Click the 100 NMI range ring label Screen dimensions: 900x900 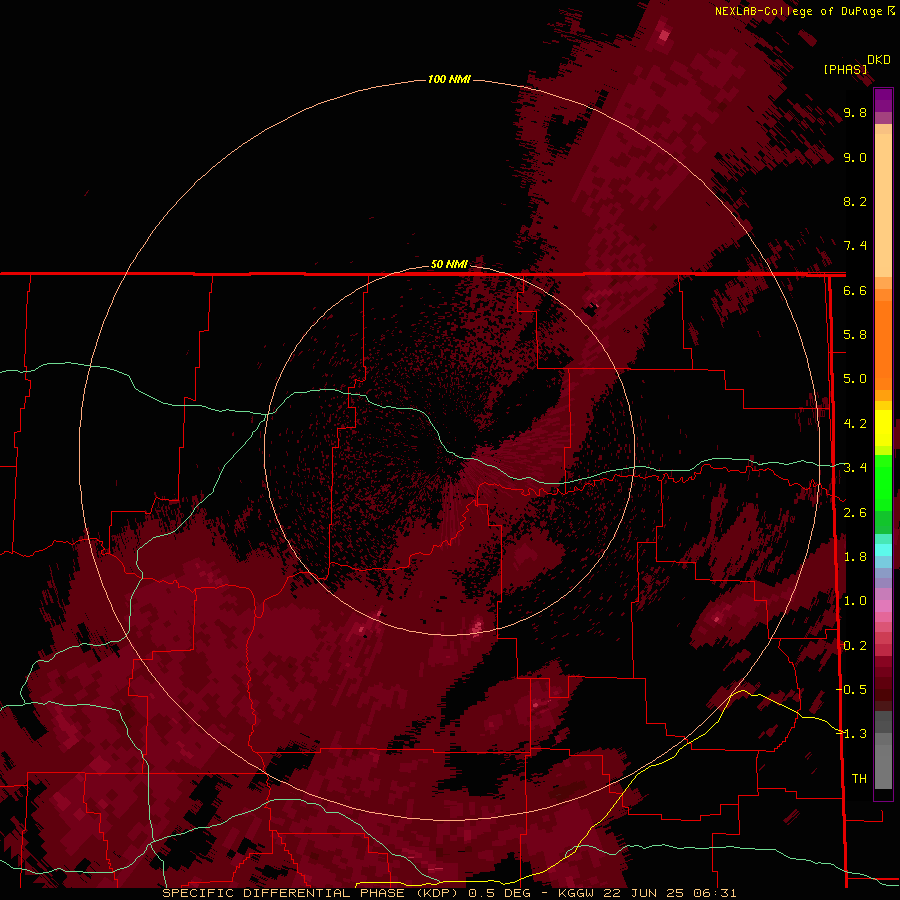[x=449, y=79]
